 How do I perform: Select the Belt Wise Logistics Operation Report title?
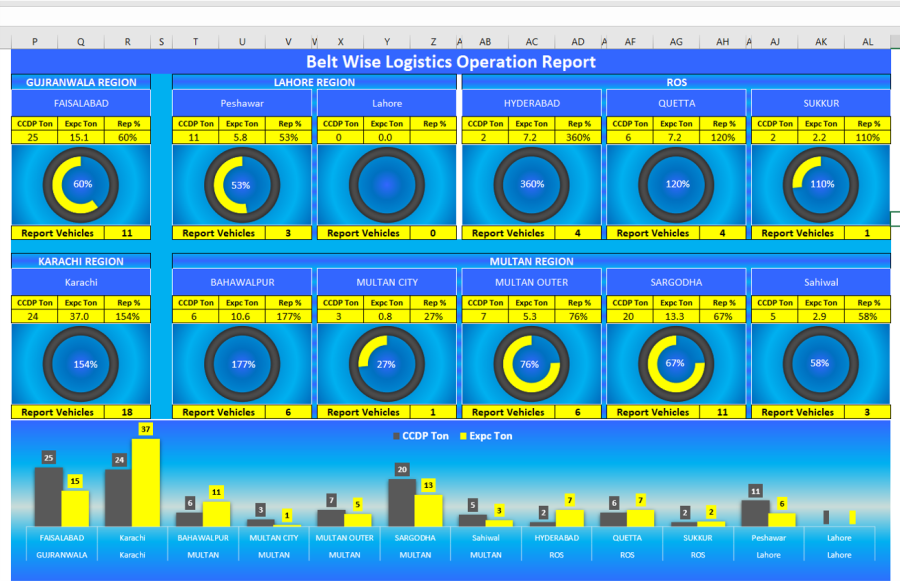pyautogui.click(x=451, y=61)
